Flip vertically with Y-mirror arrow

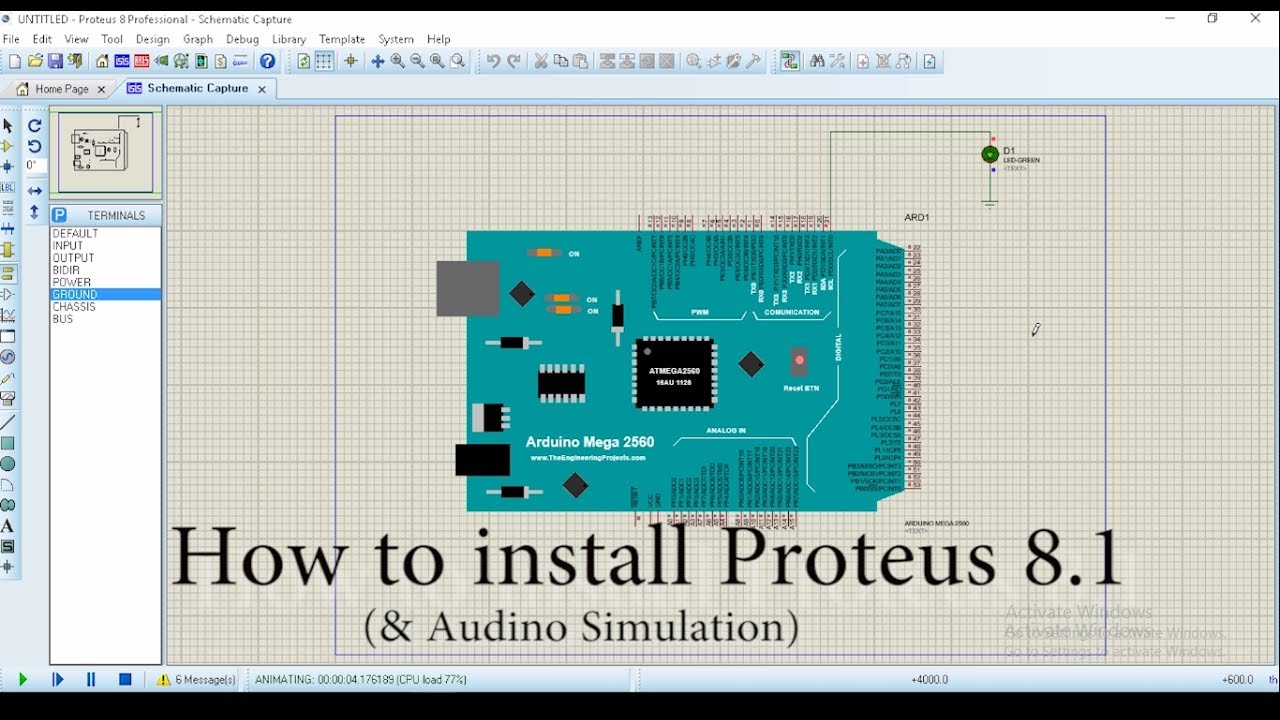(x=34, y=212)
